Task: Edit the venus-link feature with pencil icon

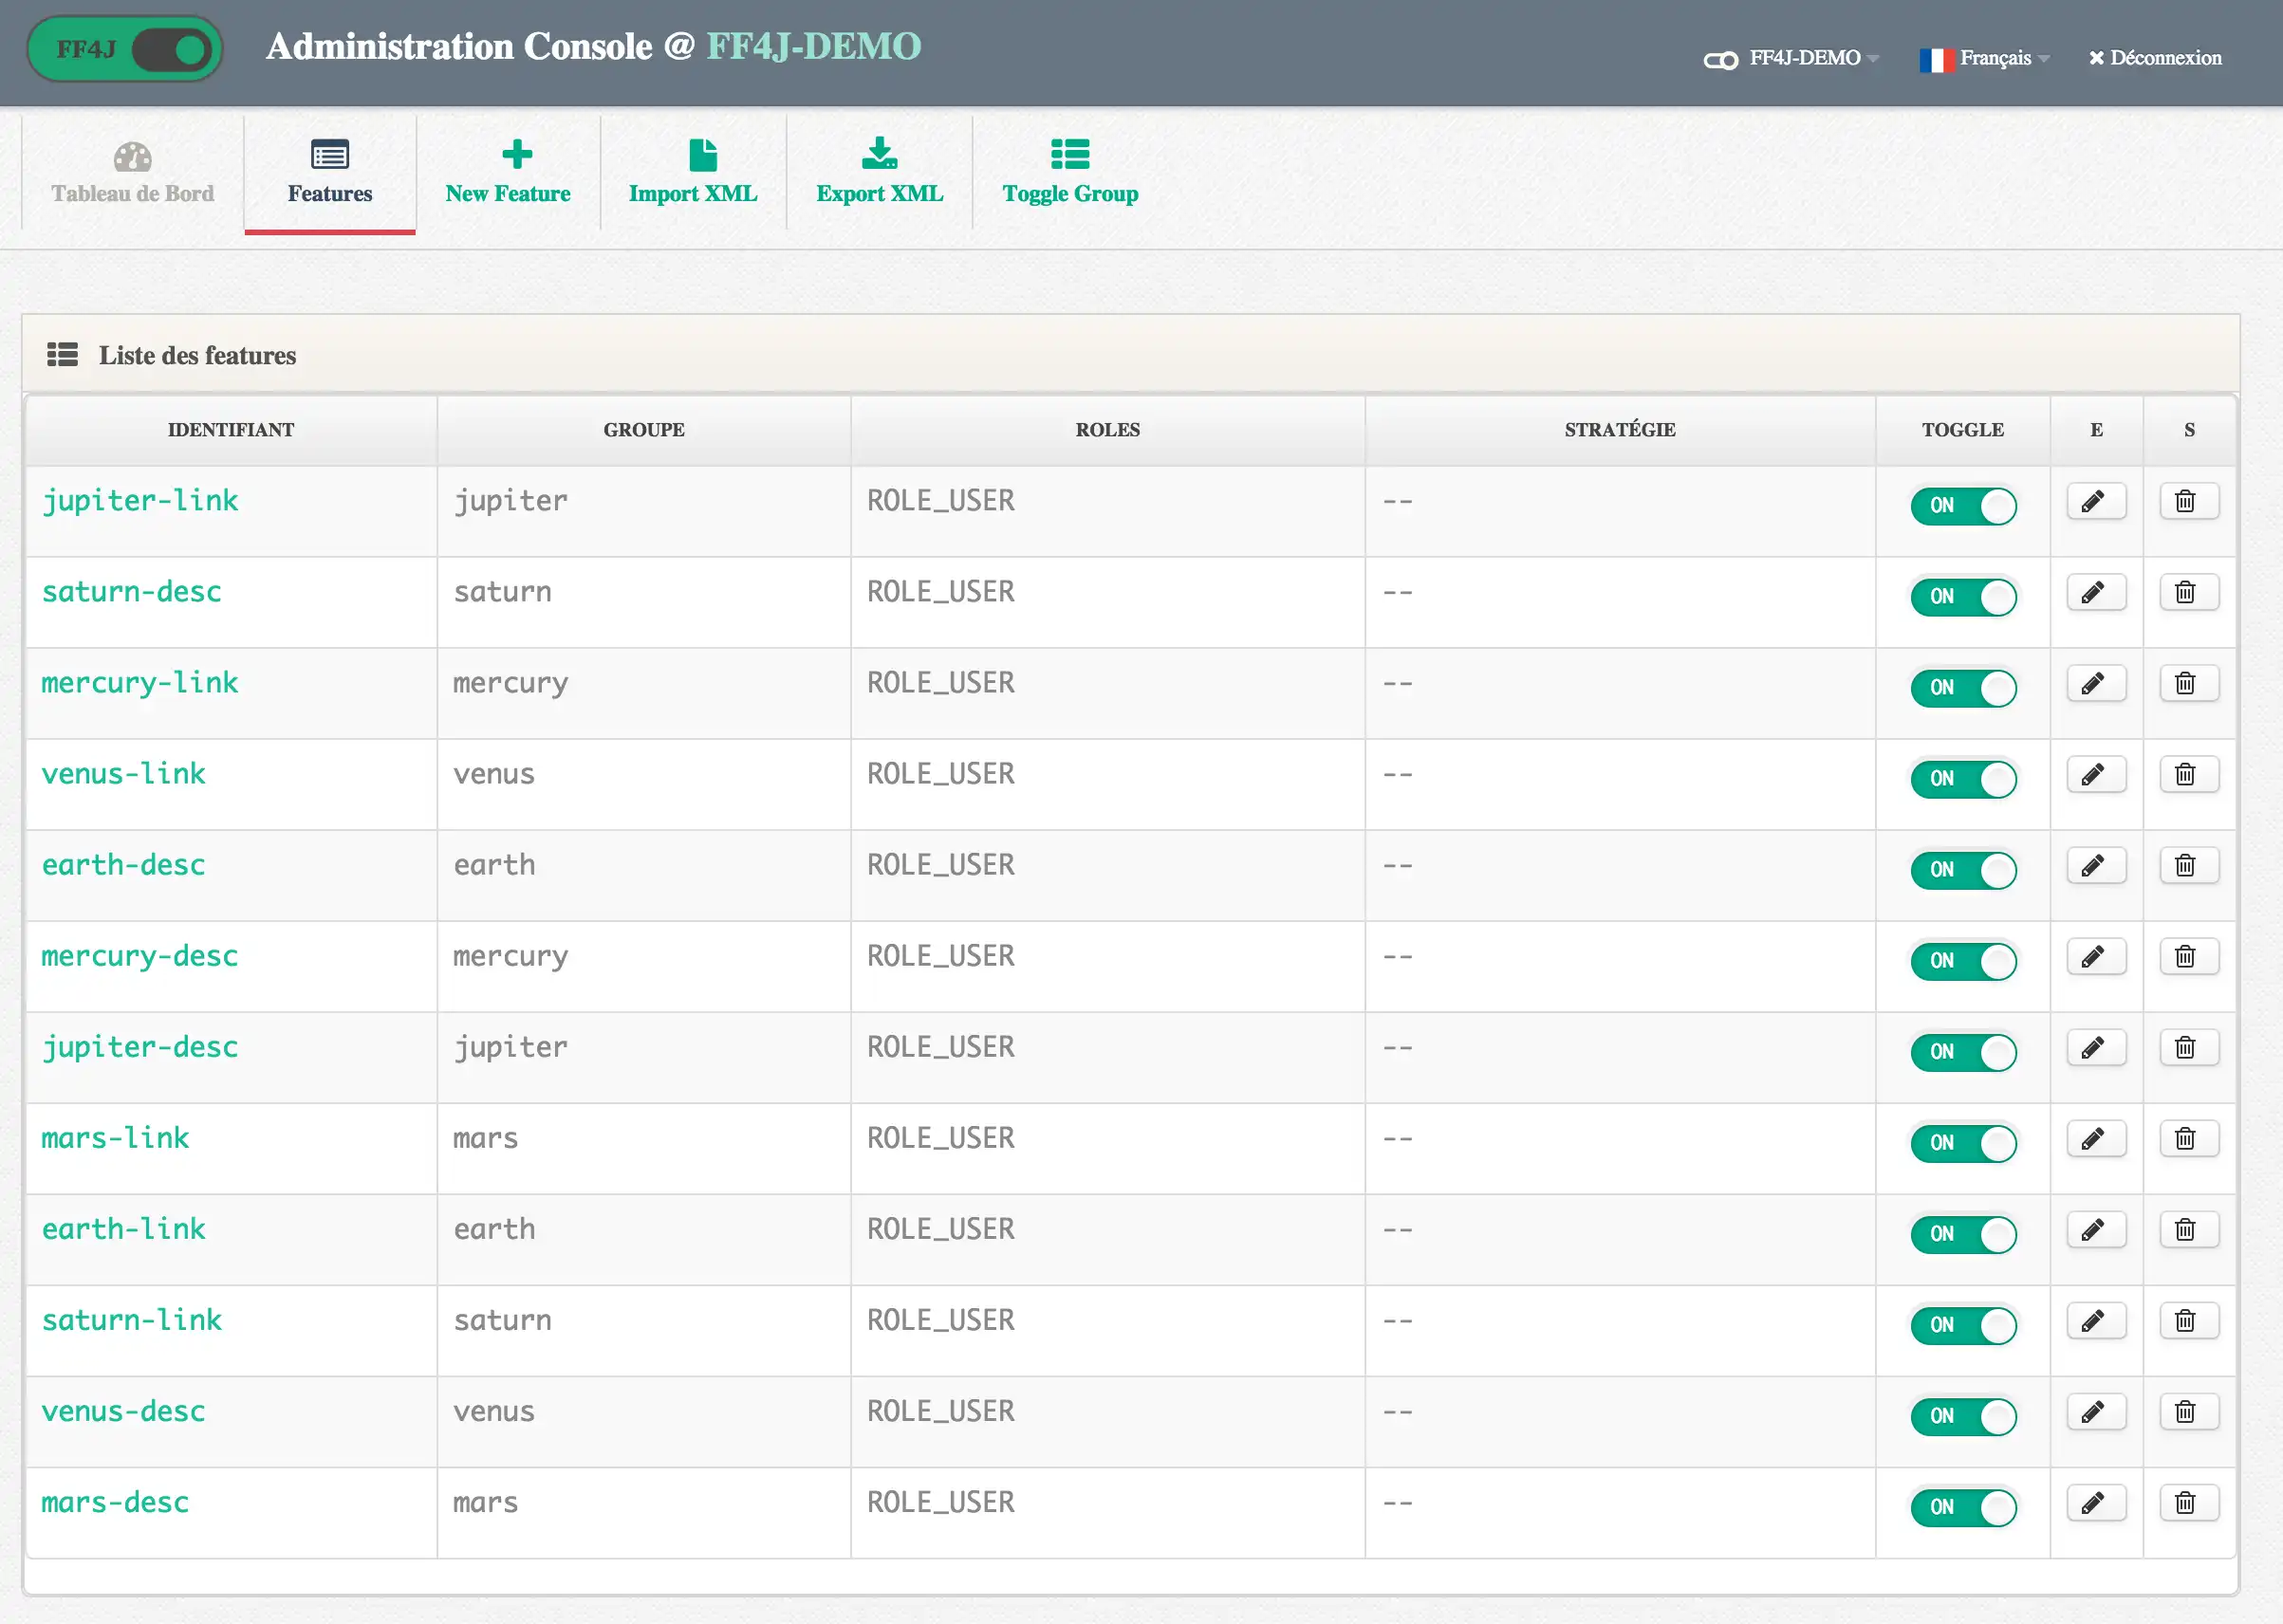Action: pyautogui.click(x=2095, y=774)
